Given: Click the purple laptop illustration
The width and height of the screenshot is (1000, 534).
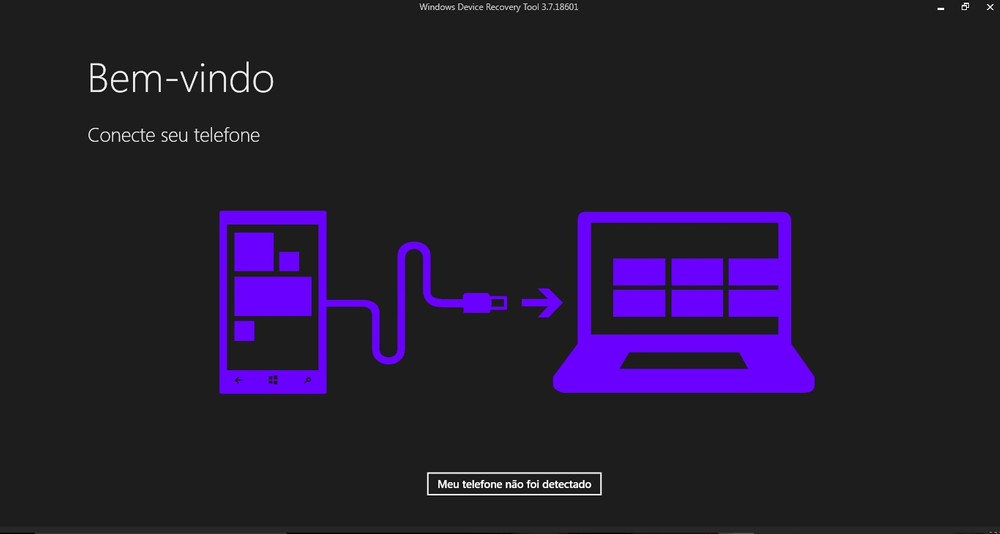Looking at the screenshot, I should pos(684,301).
